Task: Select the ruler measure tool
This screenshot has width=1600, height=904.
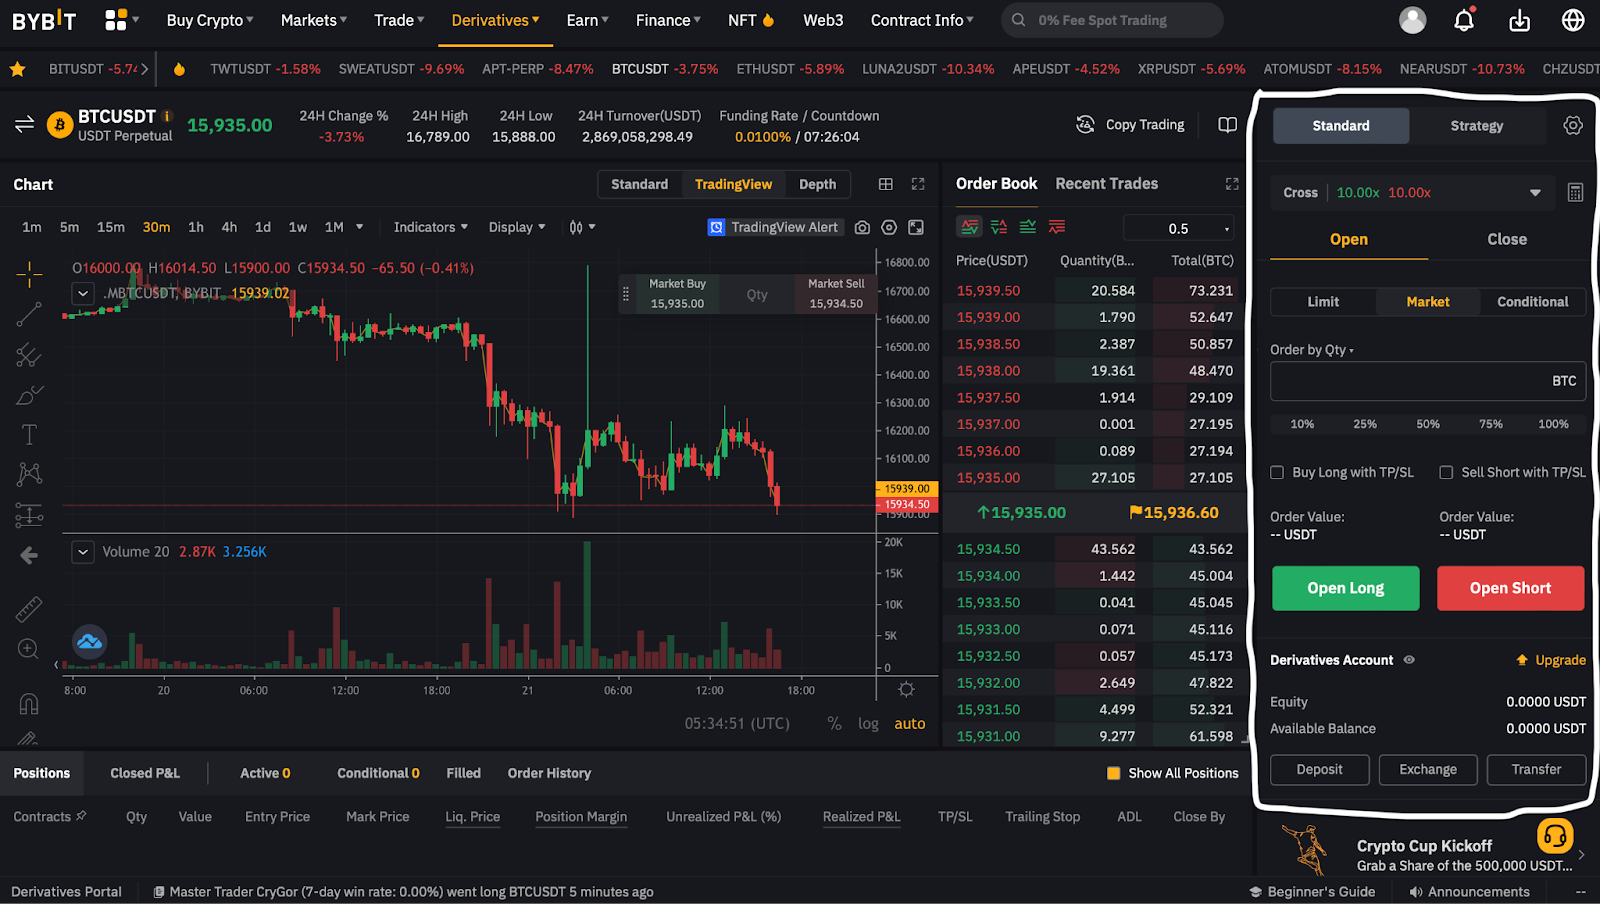Action: pyautogui.click(x=29, y=608)
